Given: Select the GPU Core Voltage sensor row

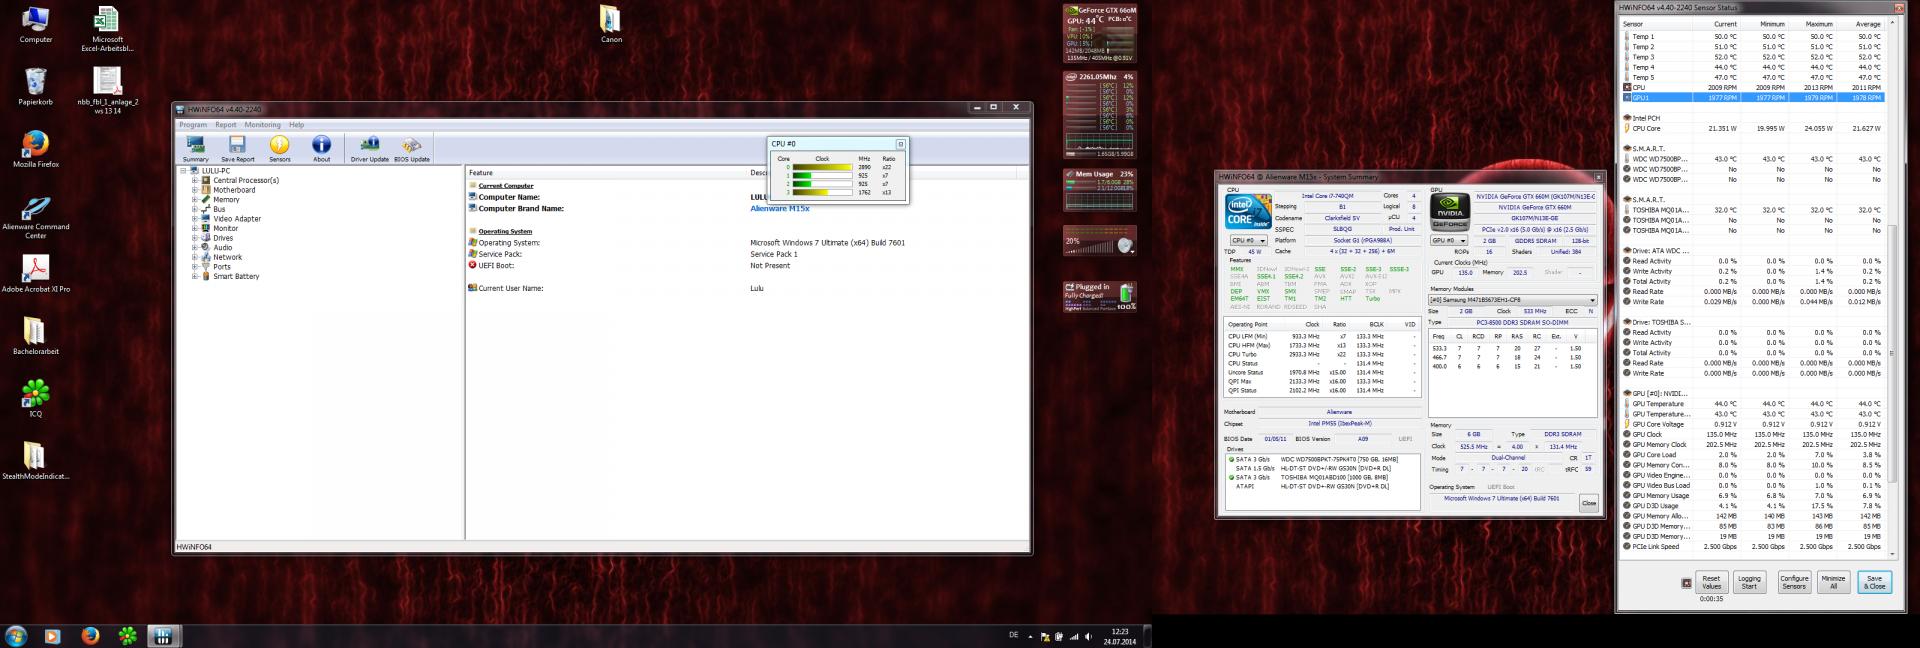Looking at the screenshot, I should click(x=1752, y=424).
